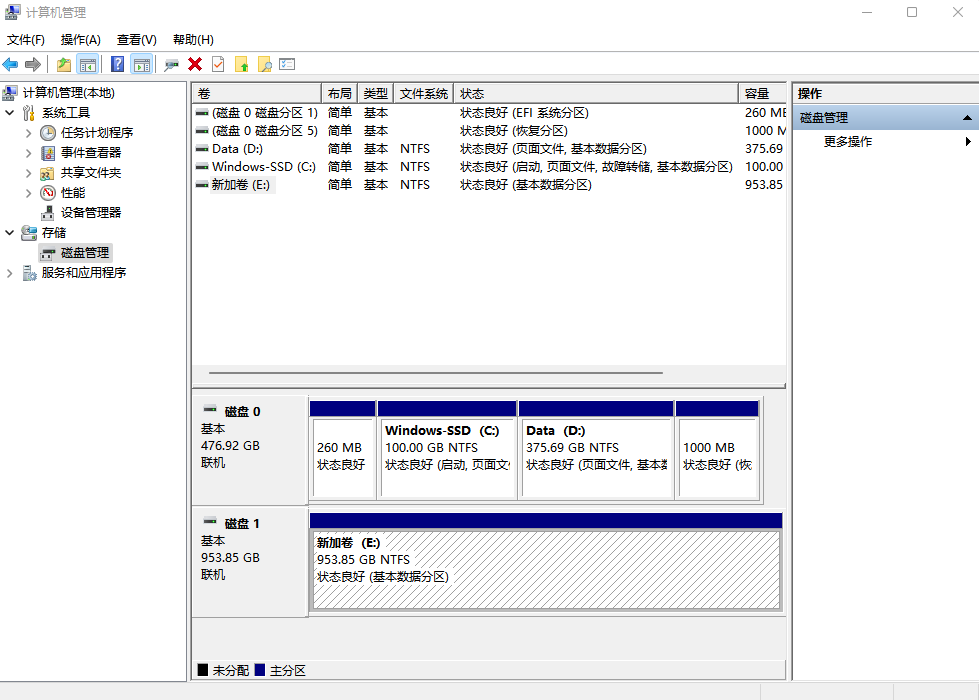Click the blue 主分区 legend swatch
979x700 pixels.
coord(260,670)
